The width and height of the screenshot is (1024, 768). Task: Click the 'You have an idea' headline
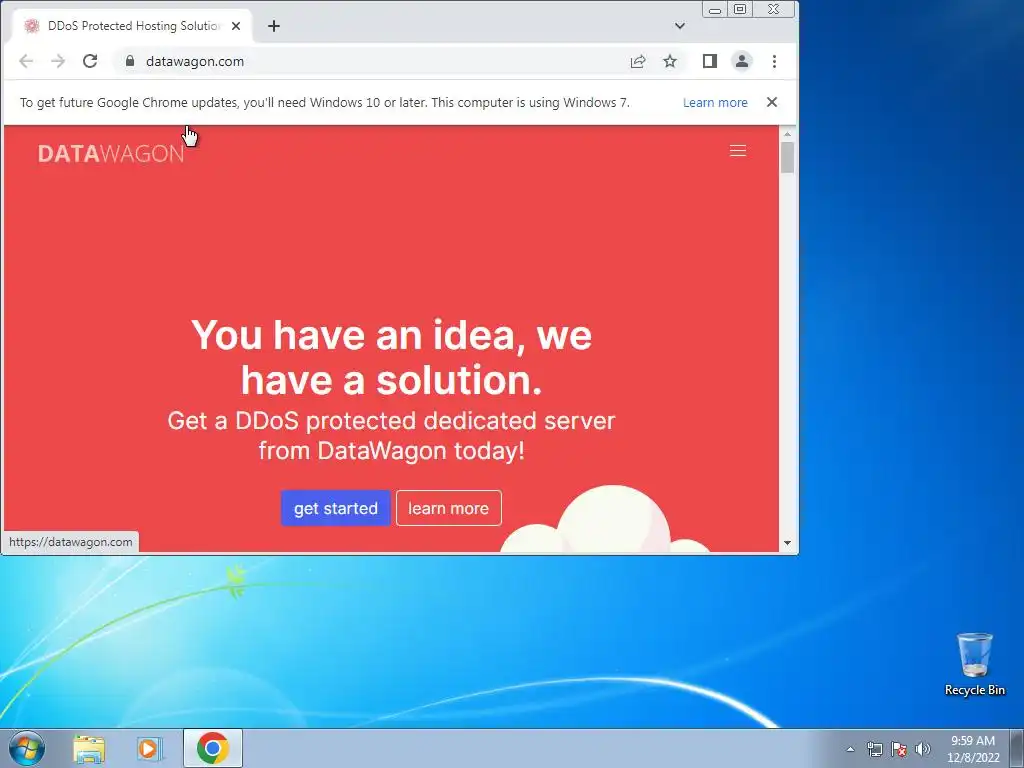point(391,357)
